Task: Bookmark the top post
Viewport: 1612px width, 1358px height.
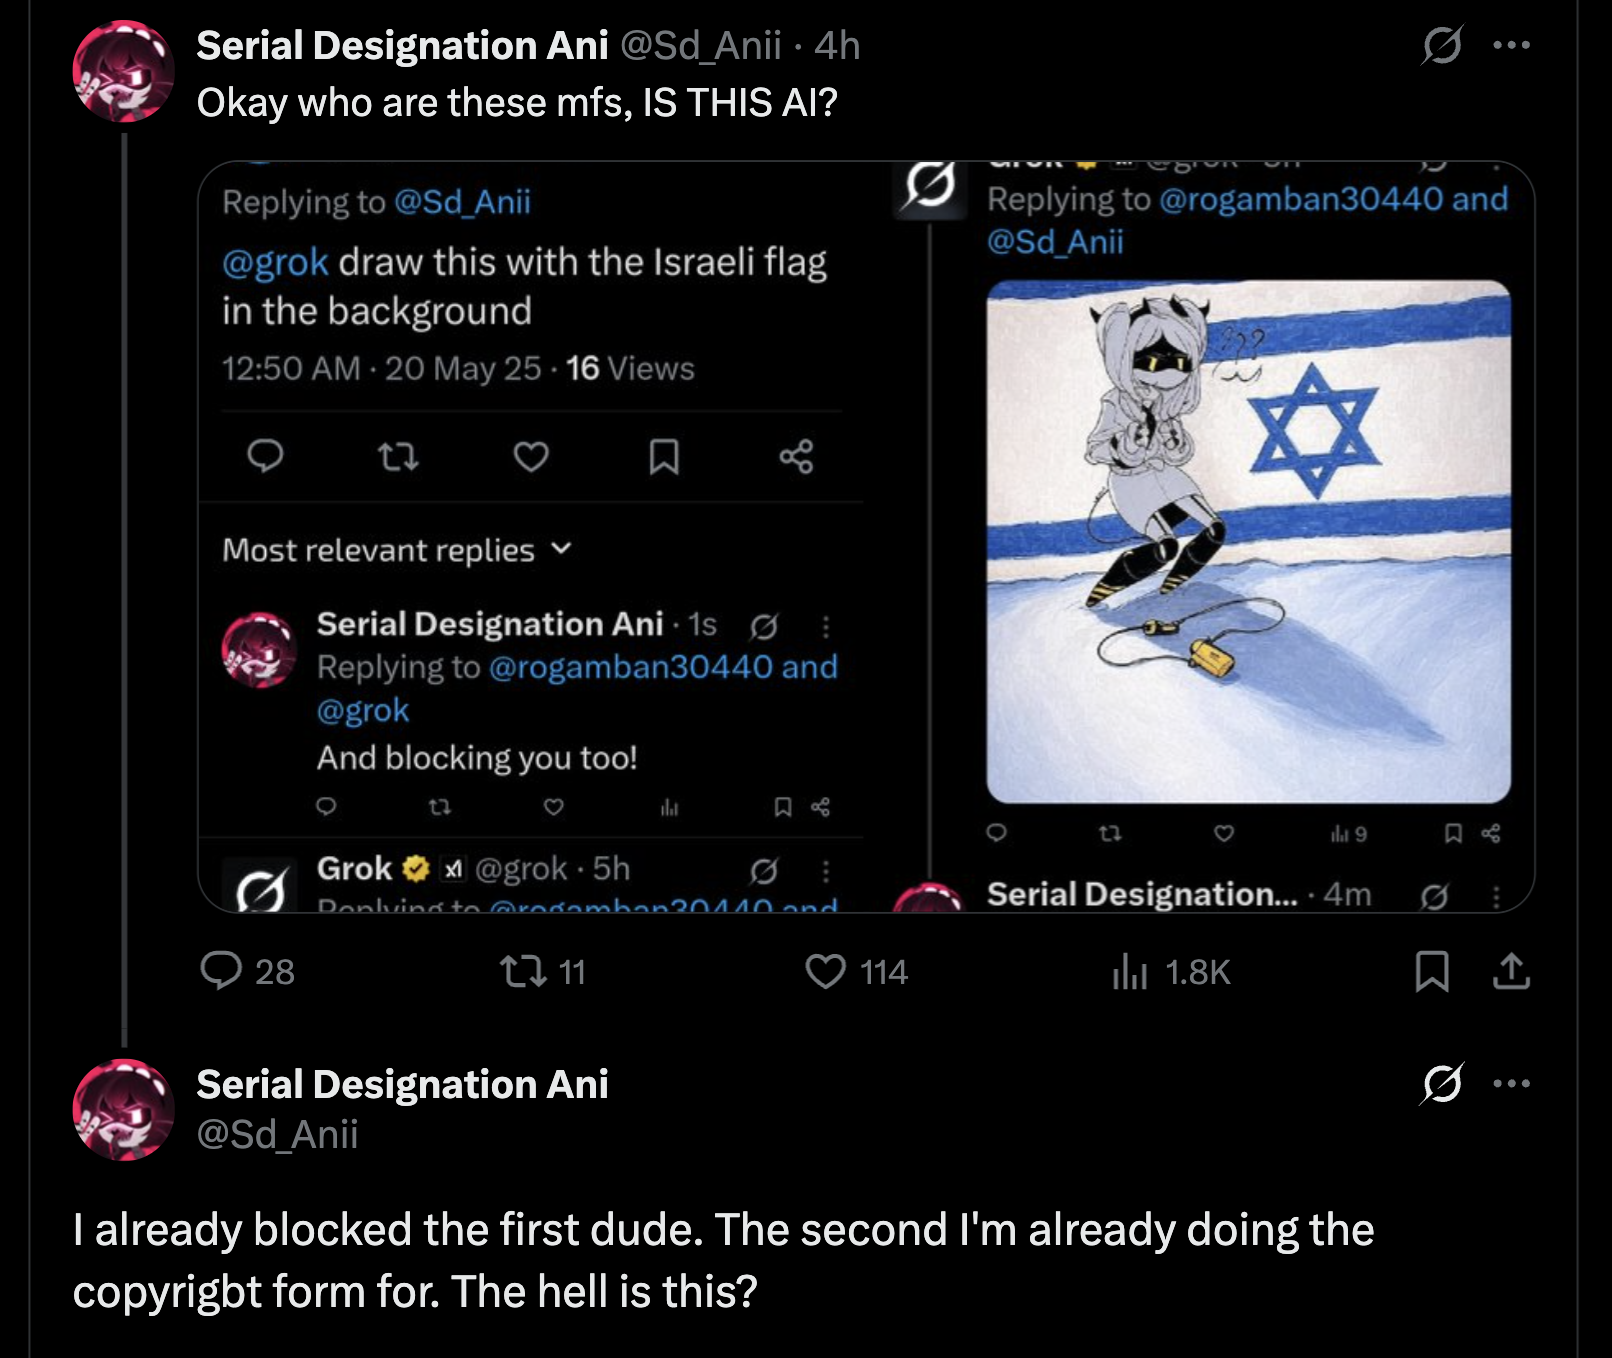Action: click(1432, 971)
